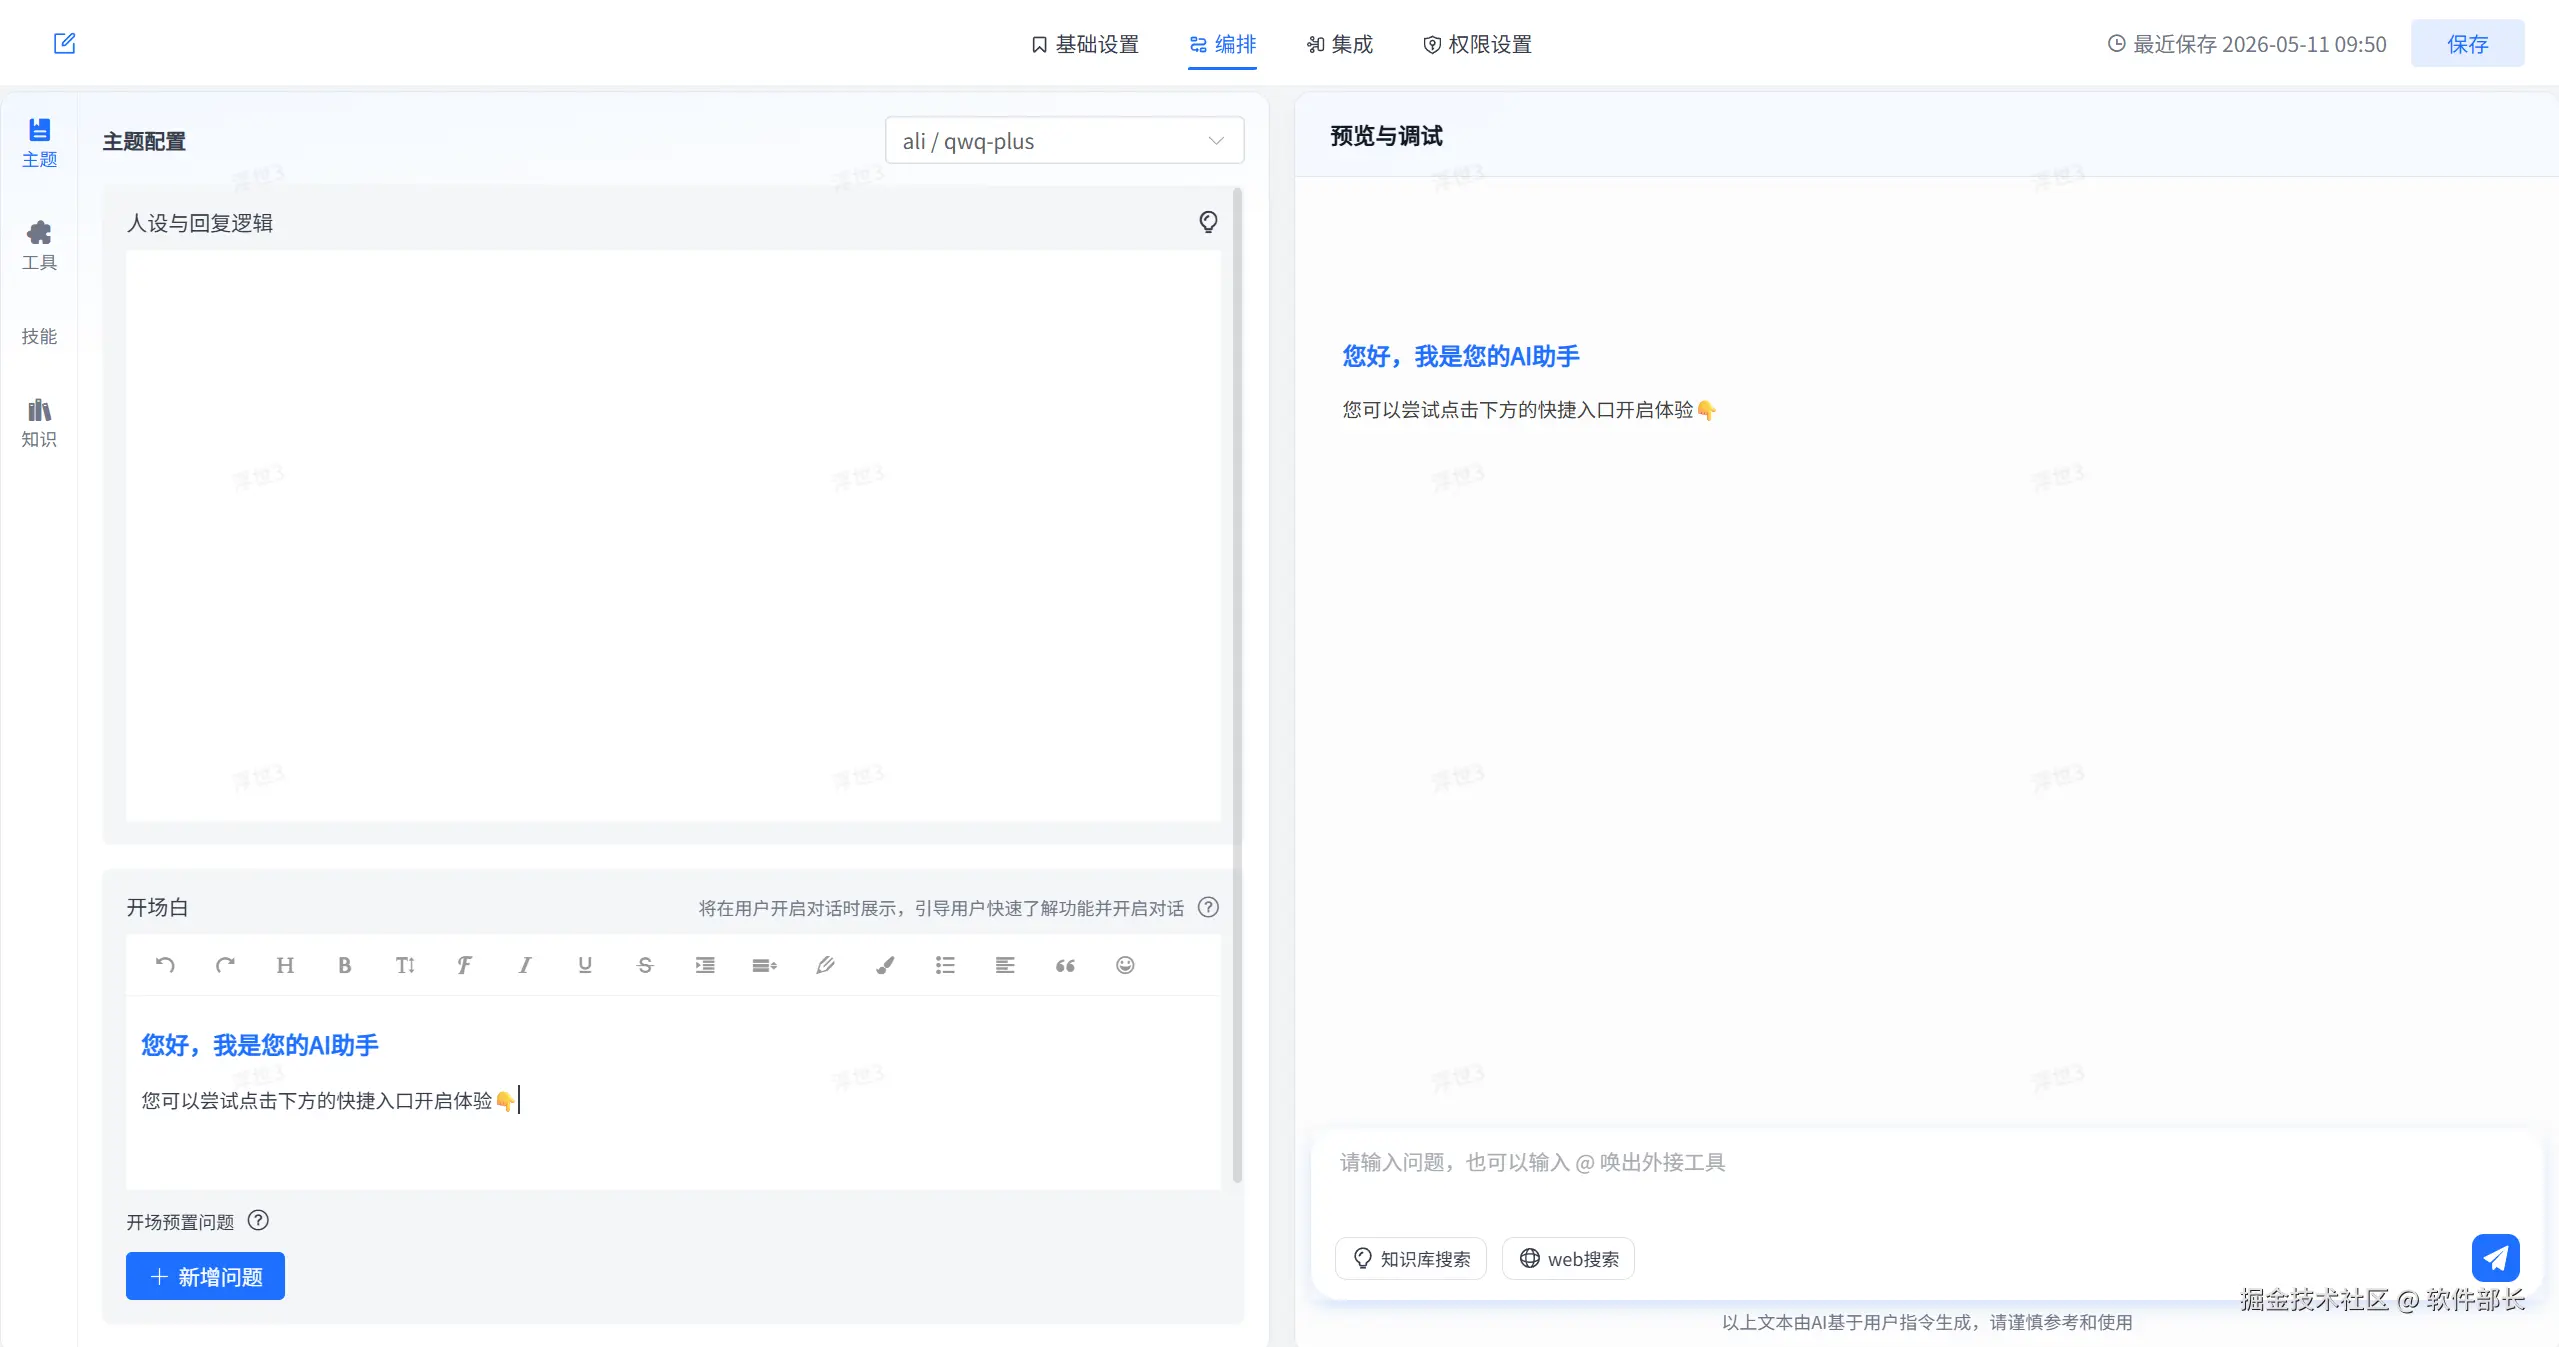Toggle bold formatting in opening editor
The height and width of the screenshot is (1347, 2559).
click(345, 965)
